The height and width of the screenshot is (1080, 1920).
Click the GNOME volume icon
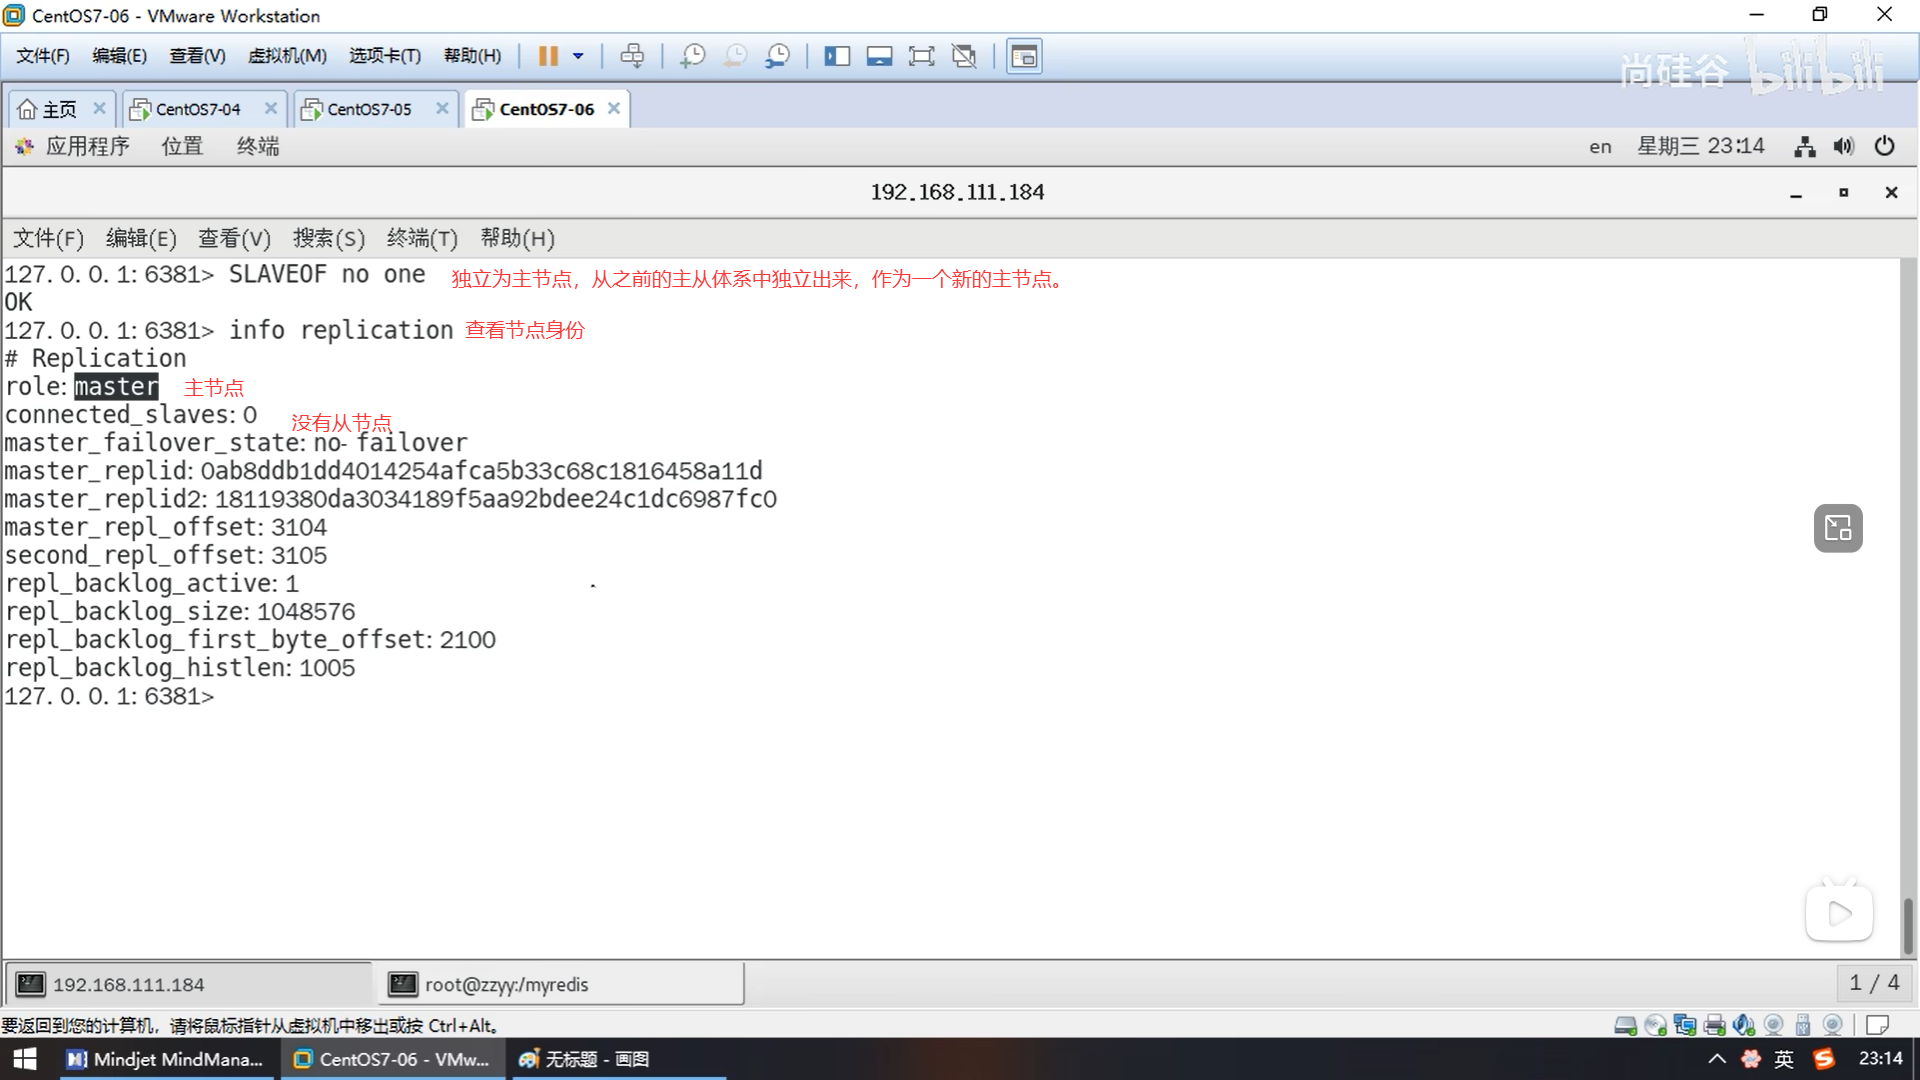pos(1843,147)
